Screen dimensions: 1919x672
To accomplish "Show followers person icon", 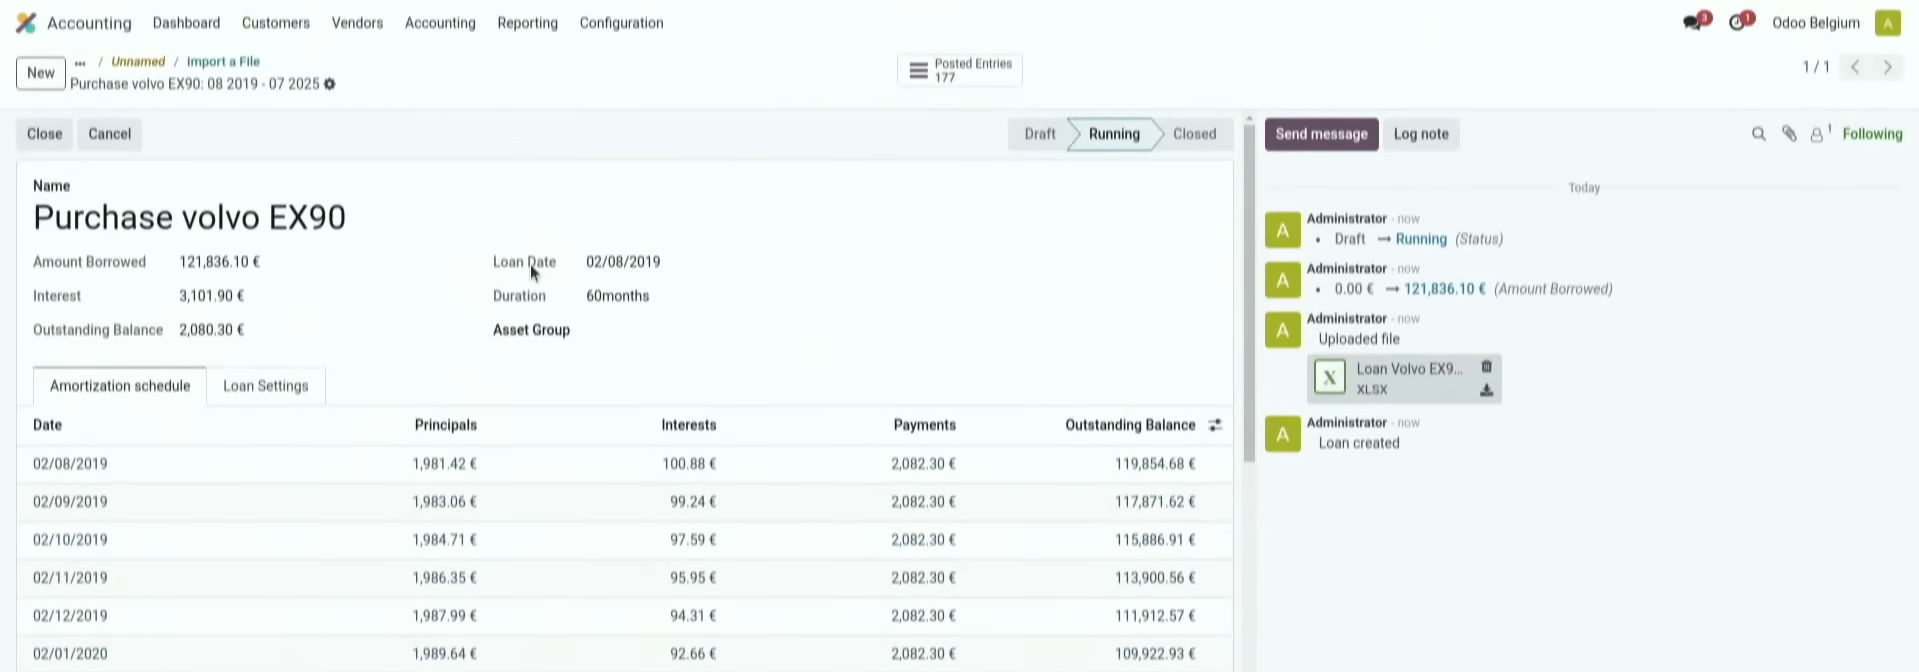I will (x=1820, y=134).
